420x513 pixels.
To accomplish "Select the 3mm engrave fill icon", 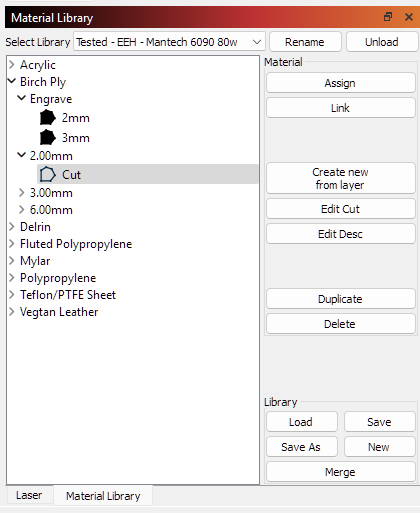I will coord(48,138).
